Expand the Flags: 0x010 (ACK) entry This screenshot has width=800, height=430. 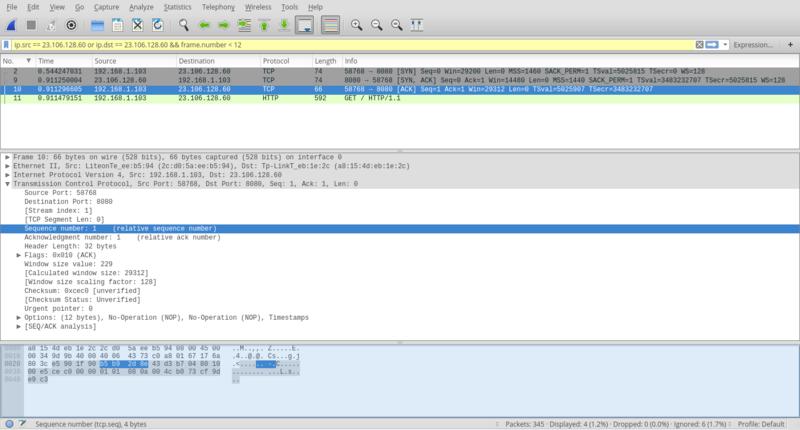pos(18,255)
